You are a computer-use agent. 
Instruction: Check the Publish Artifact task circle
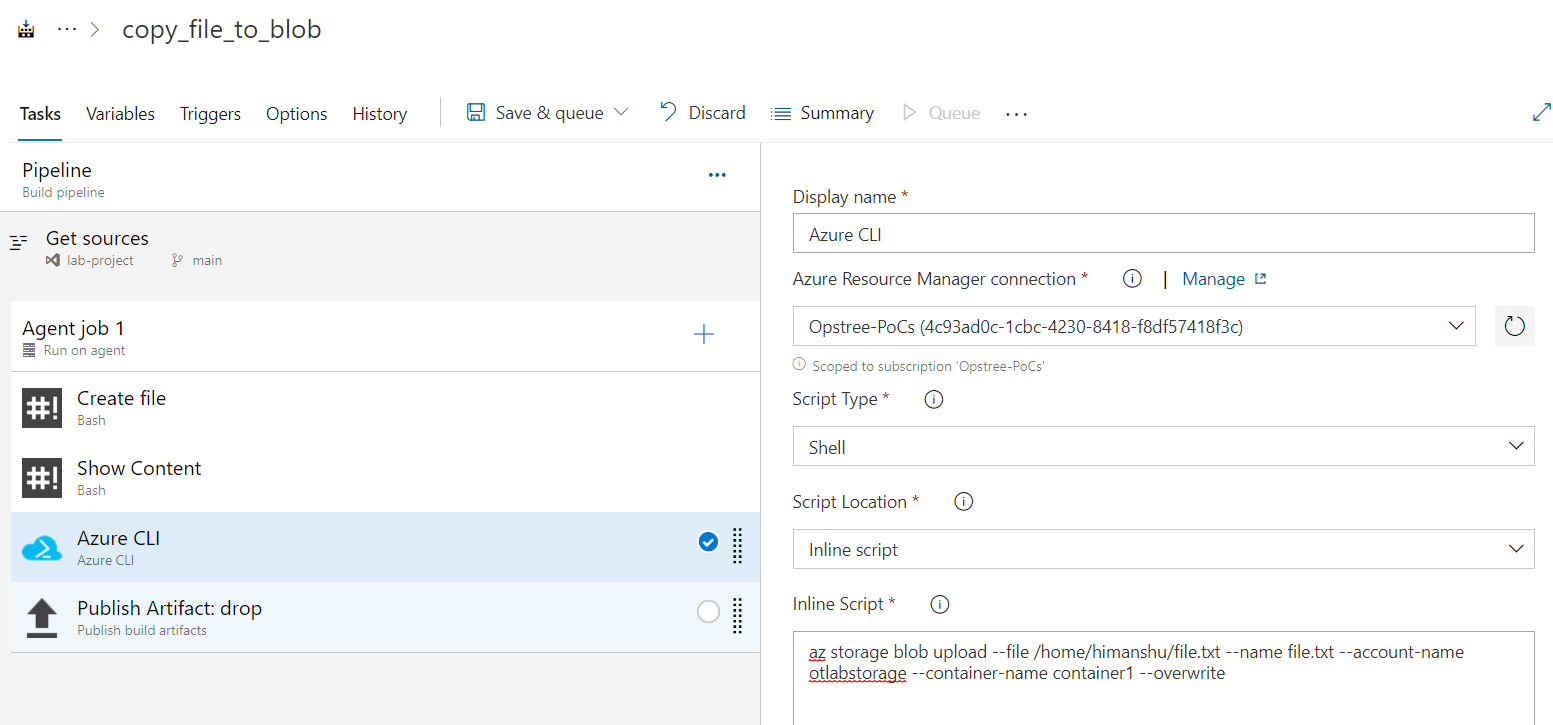pos(708,612)
